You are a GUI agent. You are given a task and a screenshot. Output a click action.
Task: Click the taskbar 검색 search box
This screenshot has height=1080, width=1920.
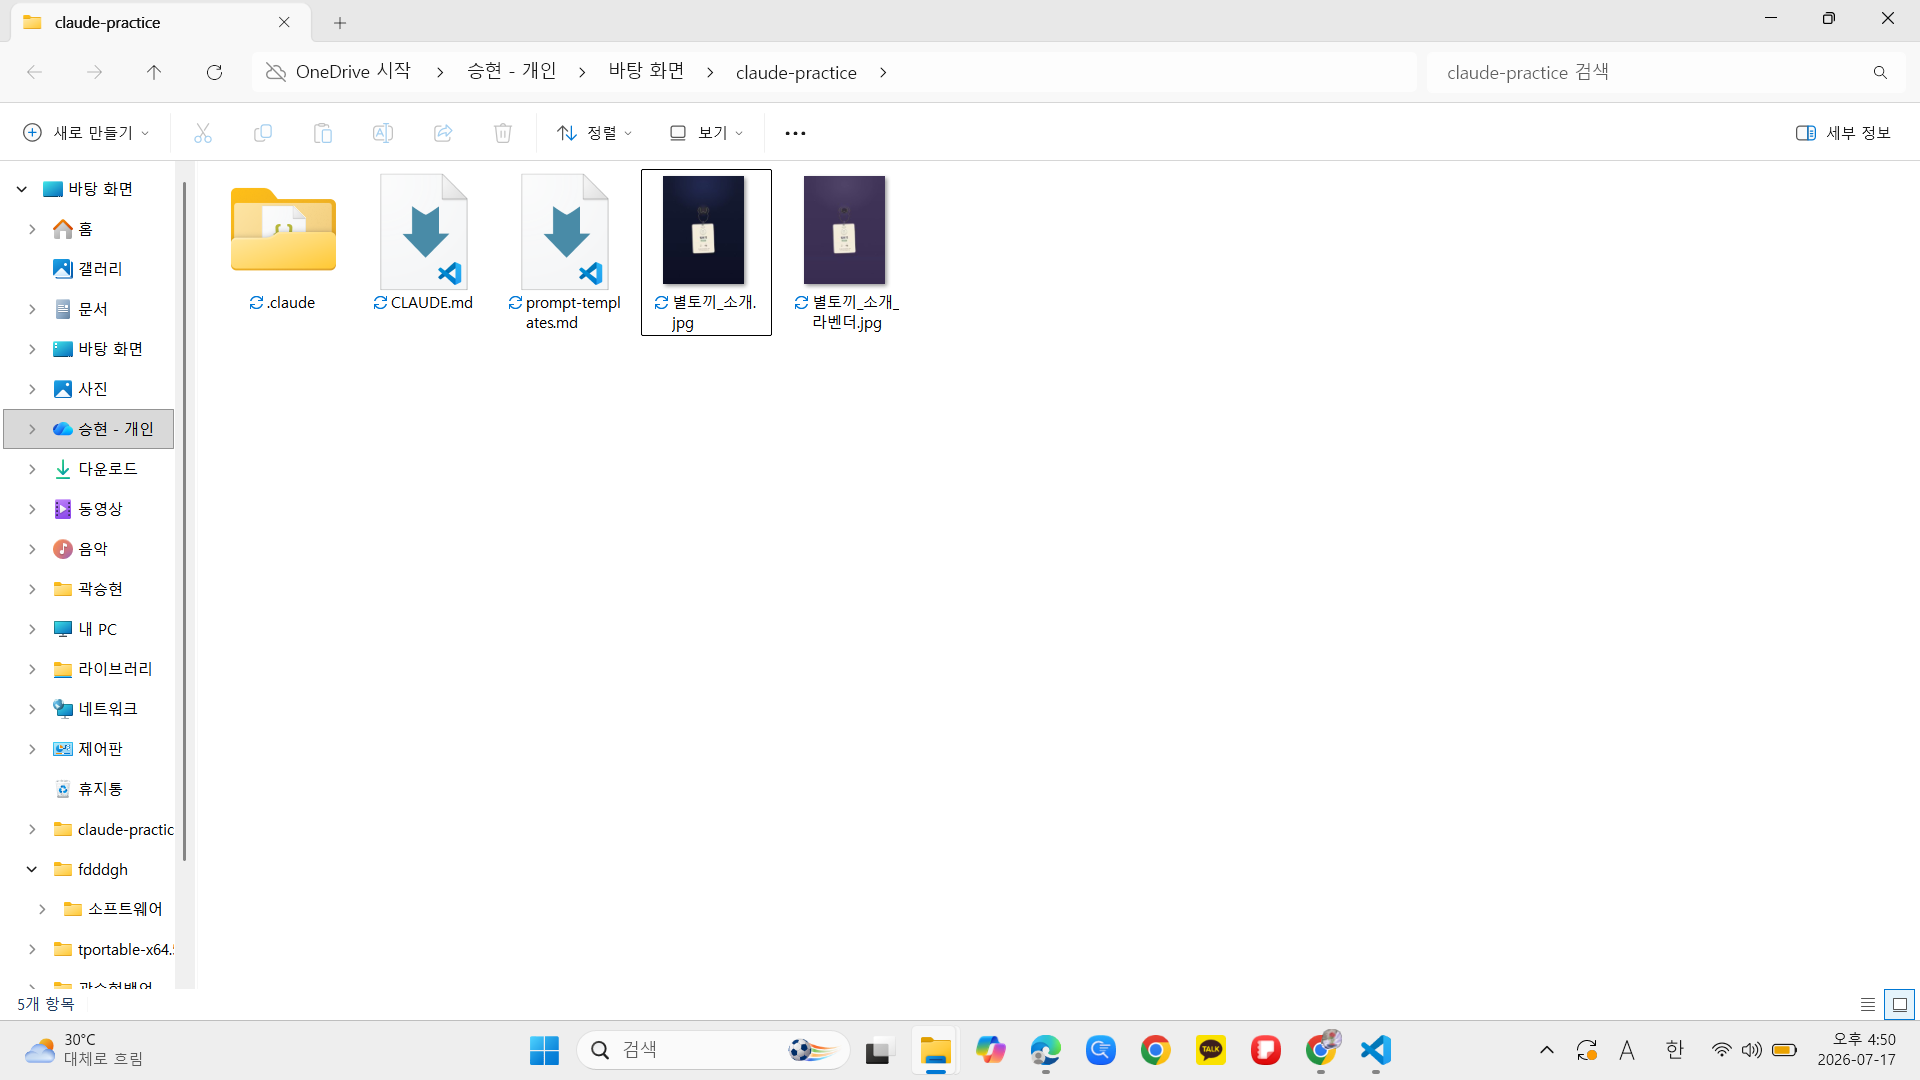coord(713,1050)
